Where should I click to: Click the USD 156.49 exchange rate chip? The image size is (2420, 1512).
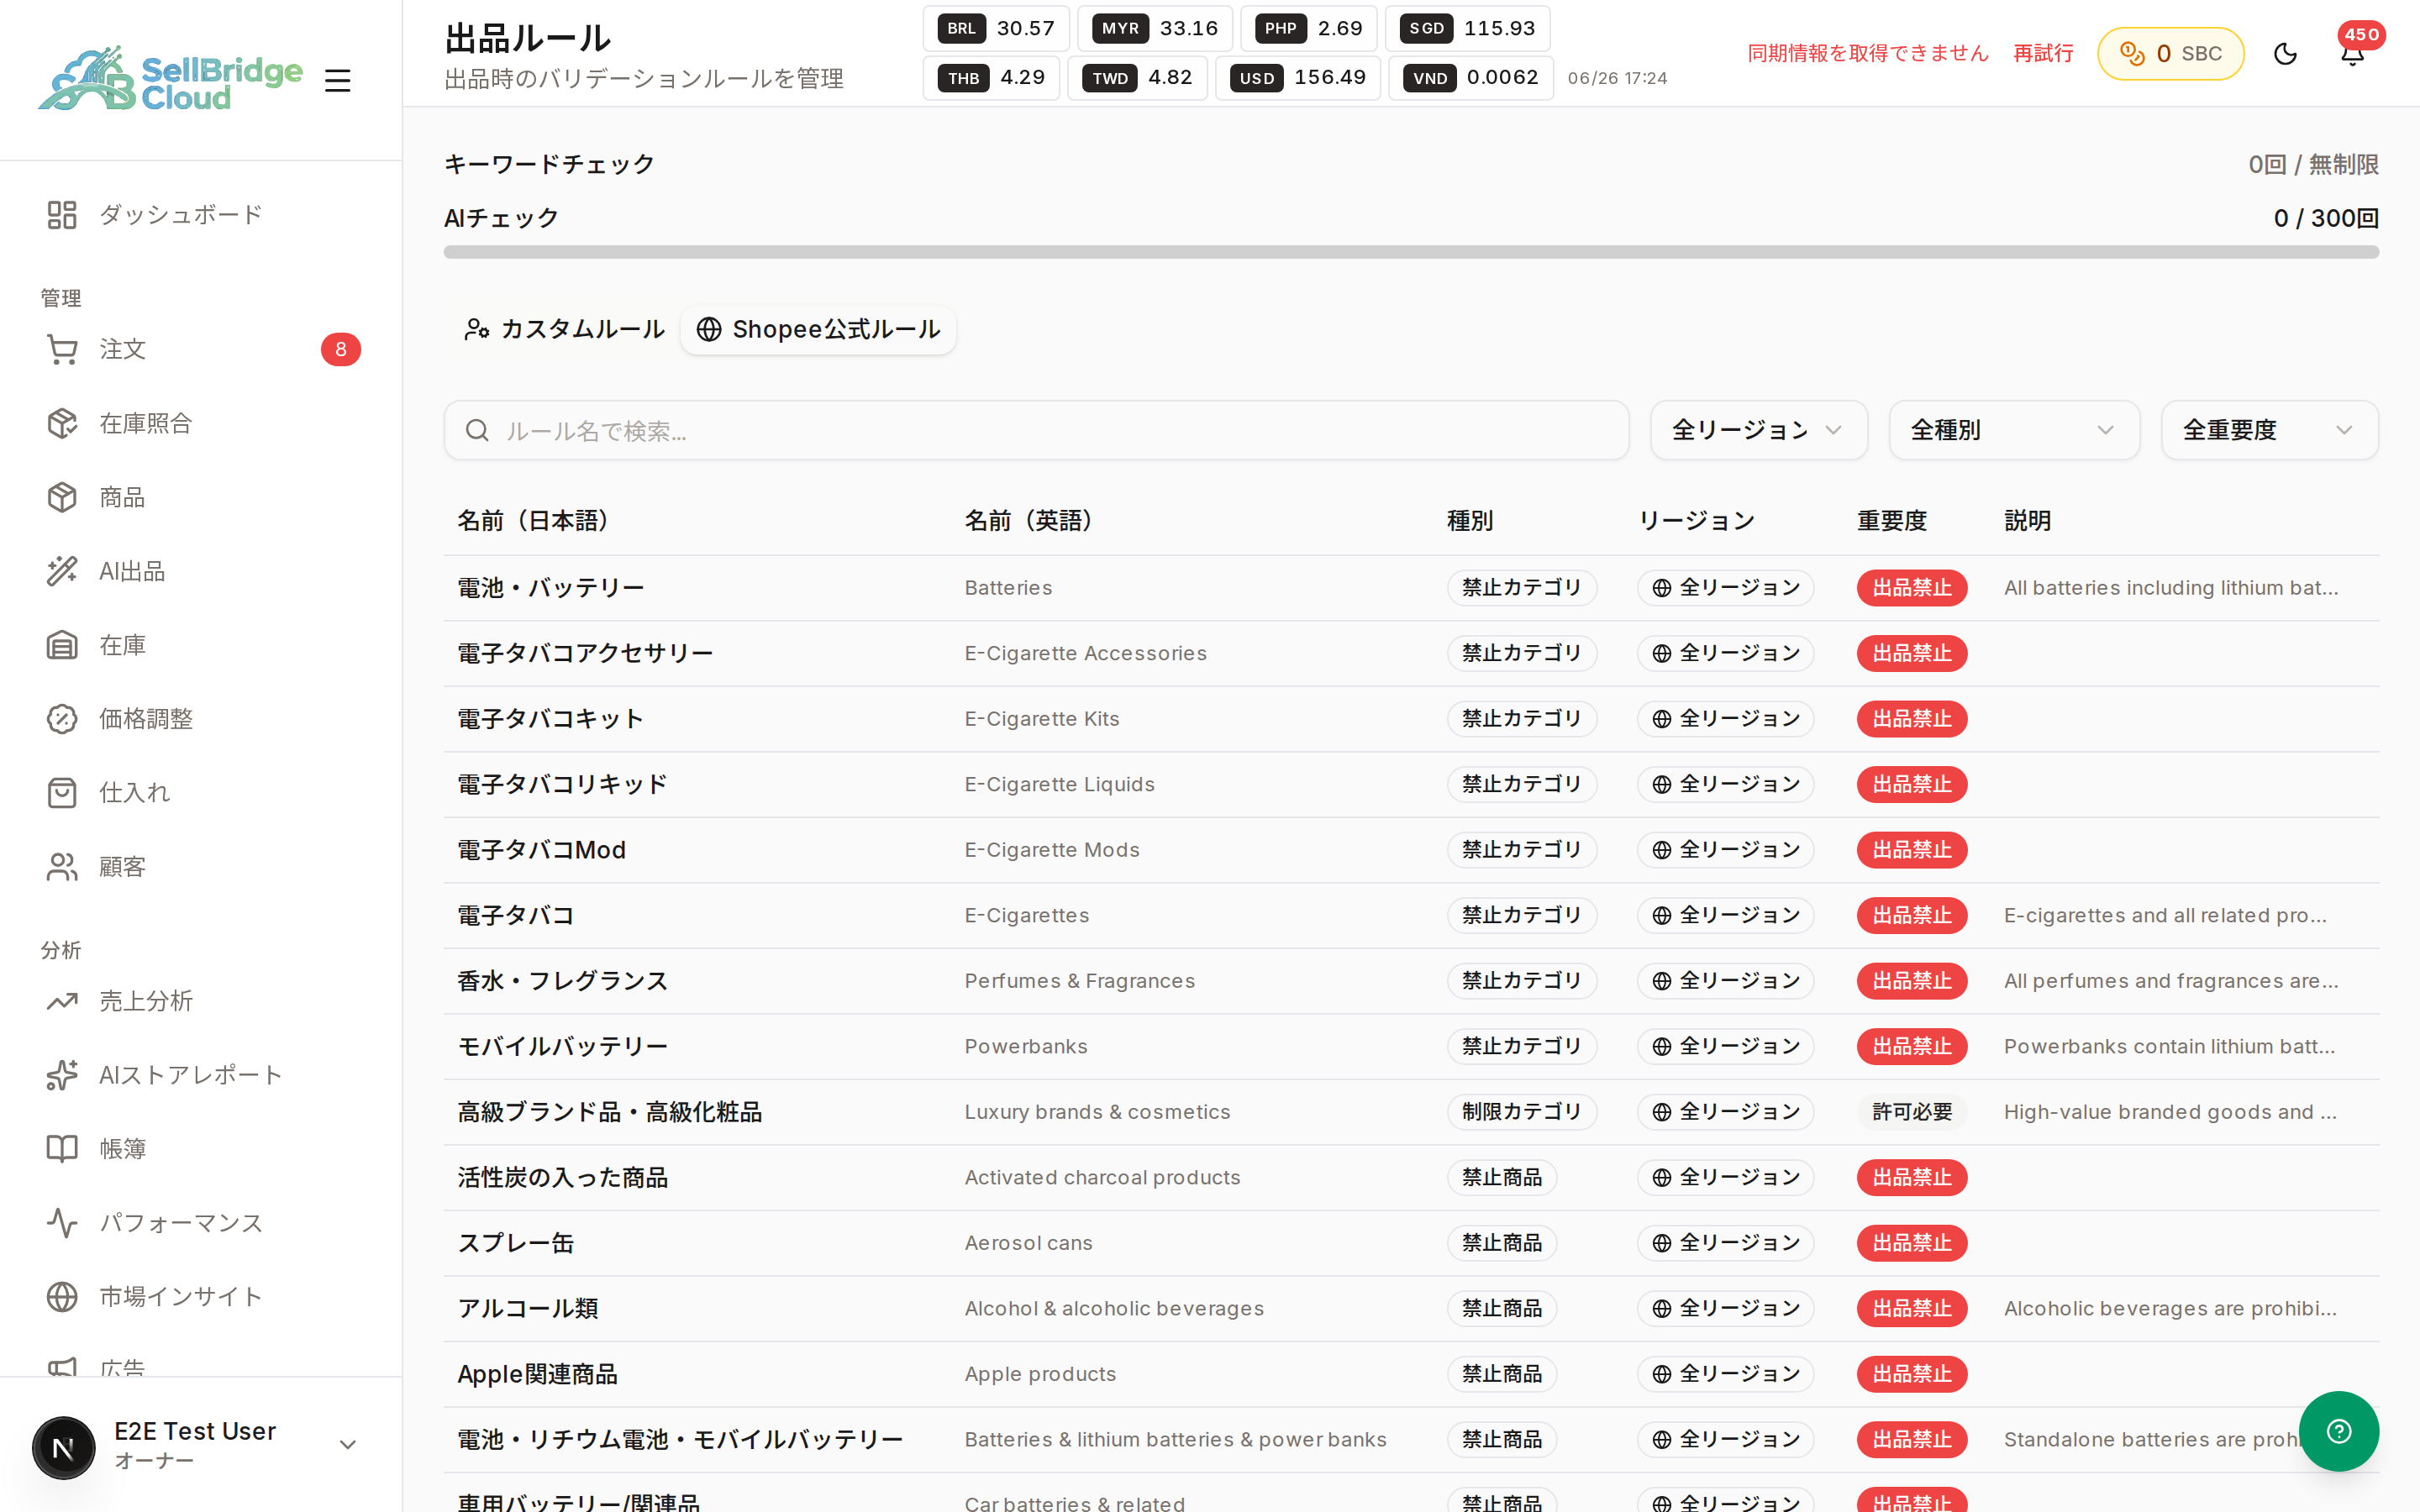(1298, 78)
